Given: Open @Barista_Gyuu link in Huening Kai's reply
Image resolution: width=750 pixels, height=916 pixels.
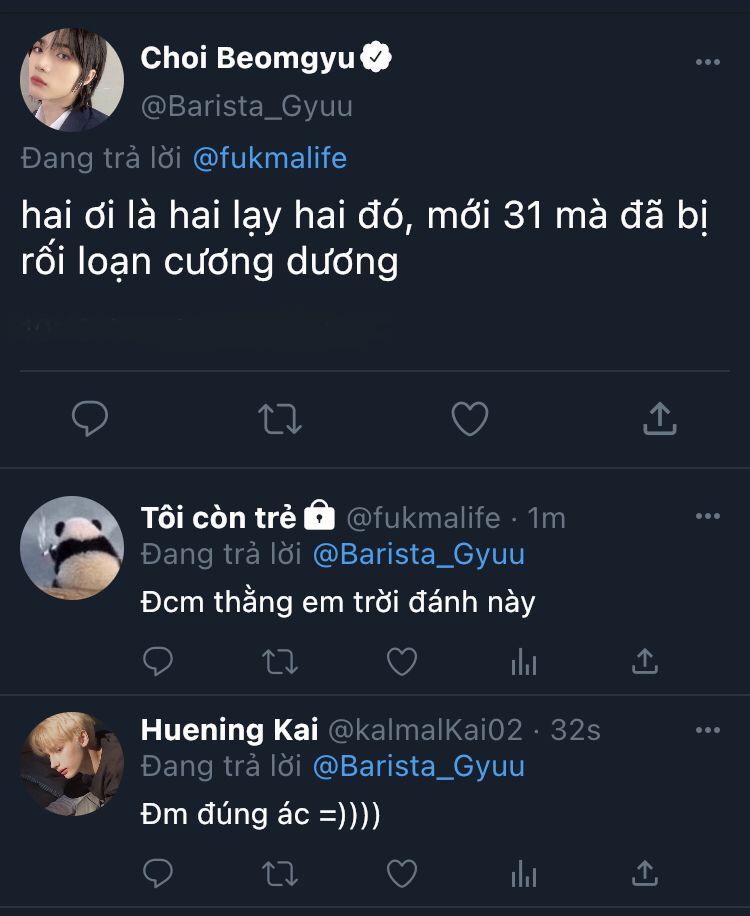Looking at the screenshot, I should pyautogui.click(x=418, y=767).
